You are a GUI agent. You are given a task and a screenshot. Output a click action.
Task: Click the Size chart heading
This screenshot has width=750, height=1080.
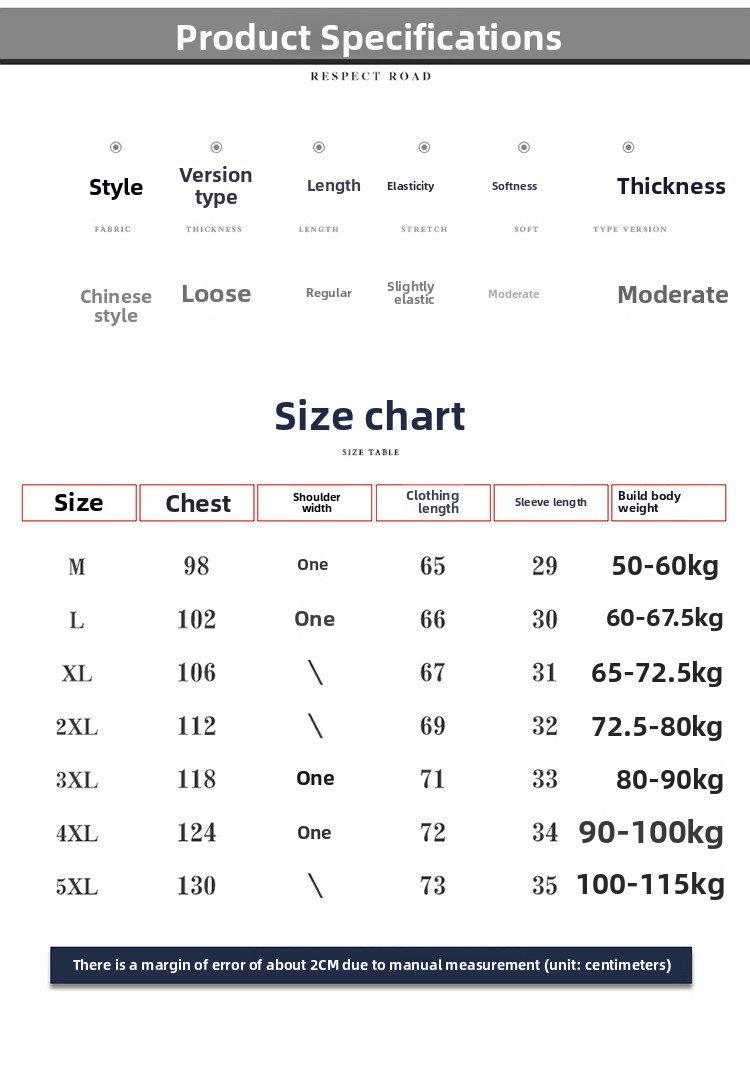click(370, 416)
